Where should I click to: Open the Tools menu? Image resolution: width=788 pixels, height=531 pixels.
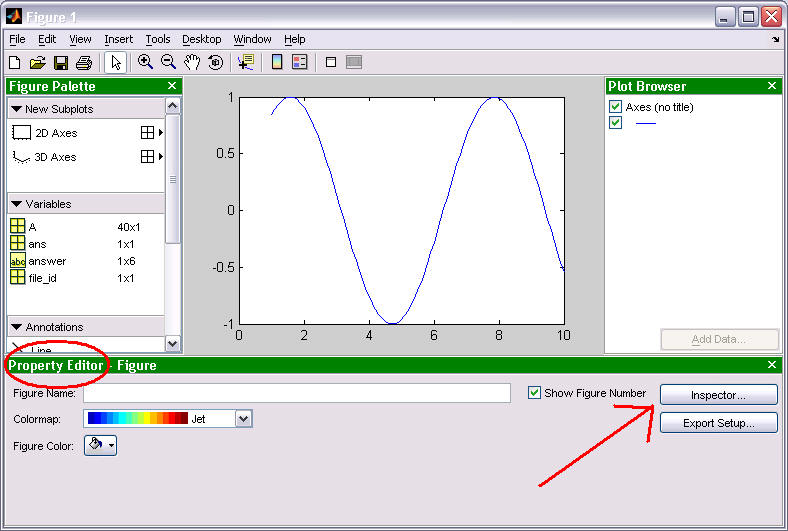[x=158, y=39]
